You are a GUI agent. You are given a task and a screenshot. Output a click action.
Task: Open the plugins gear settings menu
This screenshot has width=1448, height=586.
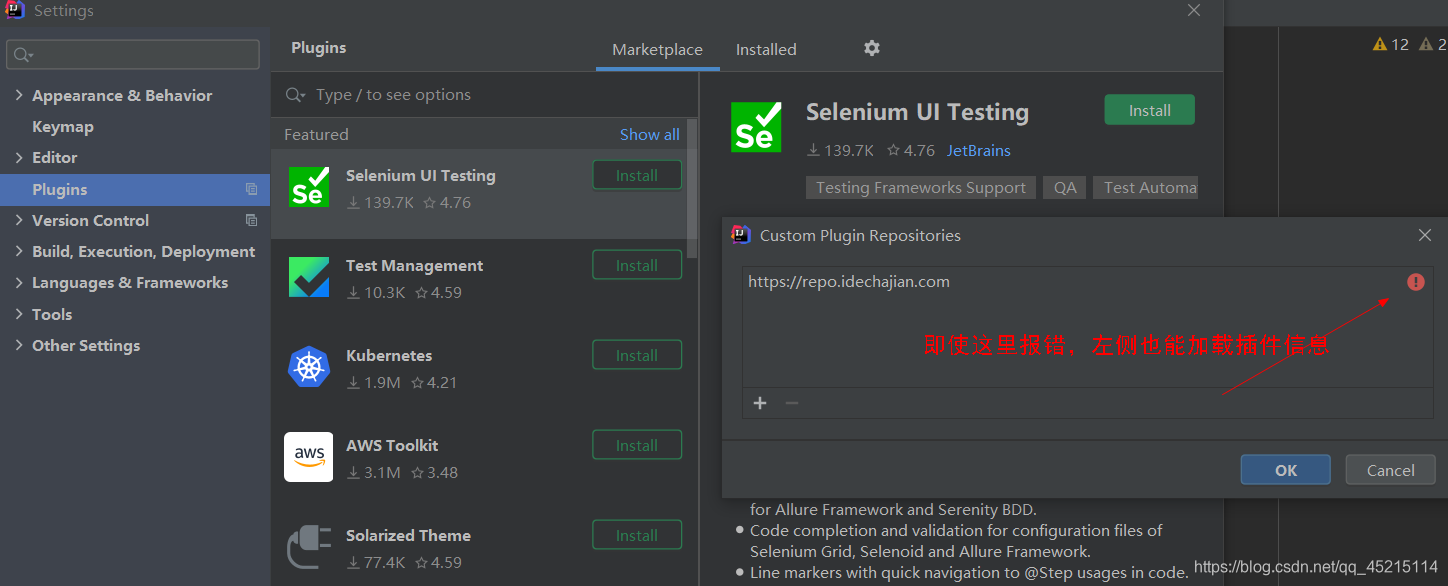872,48
